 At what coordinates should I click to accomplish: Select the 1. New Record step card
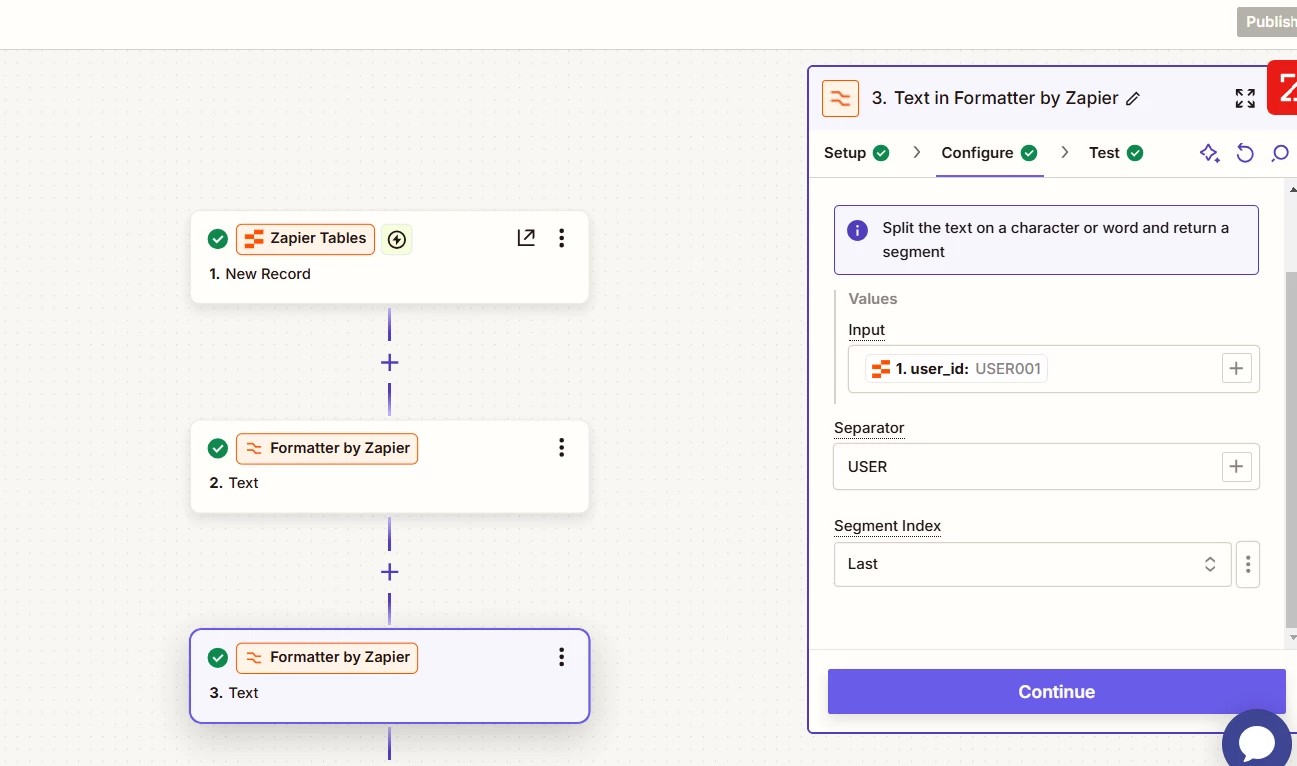pos(390,257)
